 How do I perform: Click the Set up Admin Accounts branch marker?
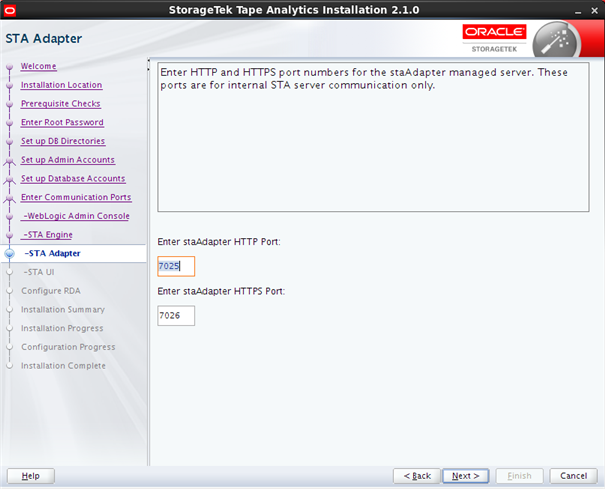pyautogui.click(x=10, y=161)
